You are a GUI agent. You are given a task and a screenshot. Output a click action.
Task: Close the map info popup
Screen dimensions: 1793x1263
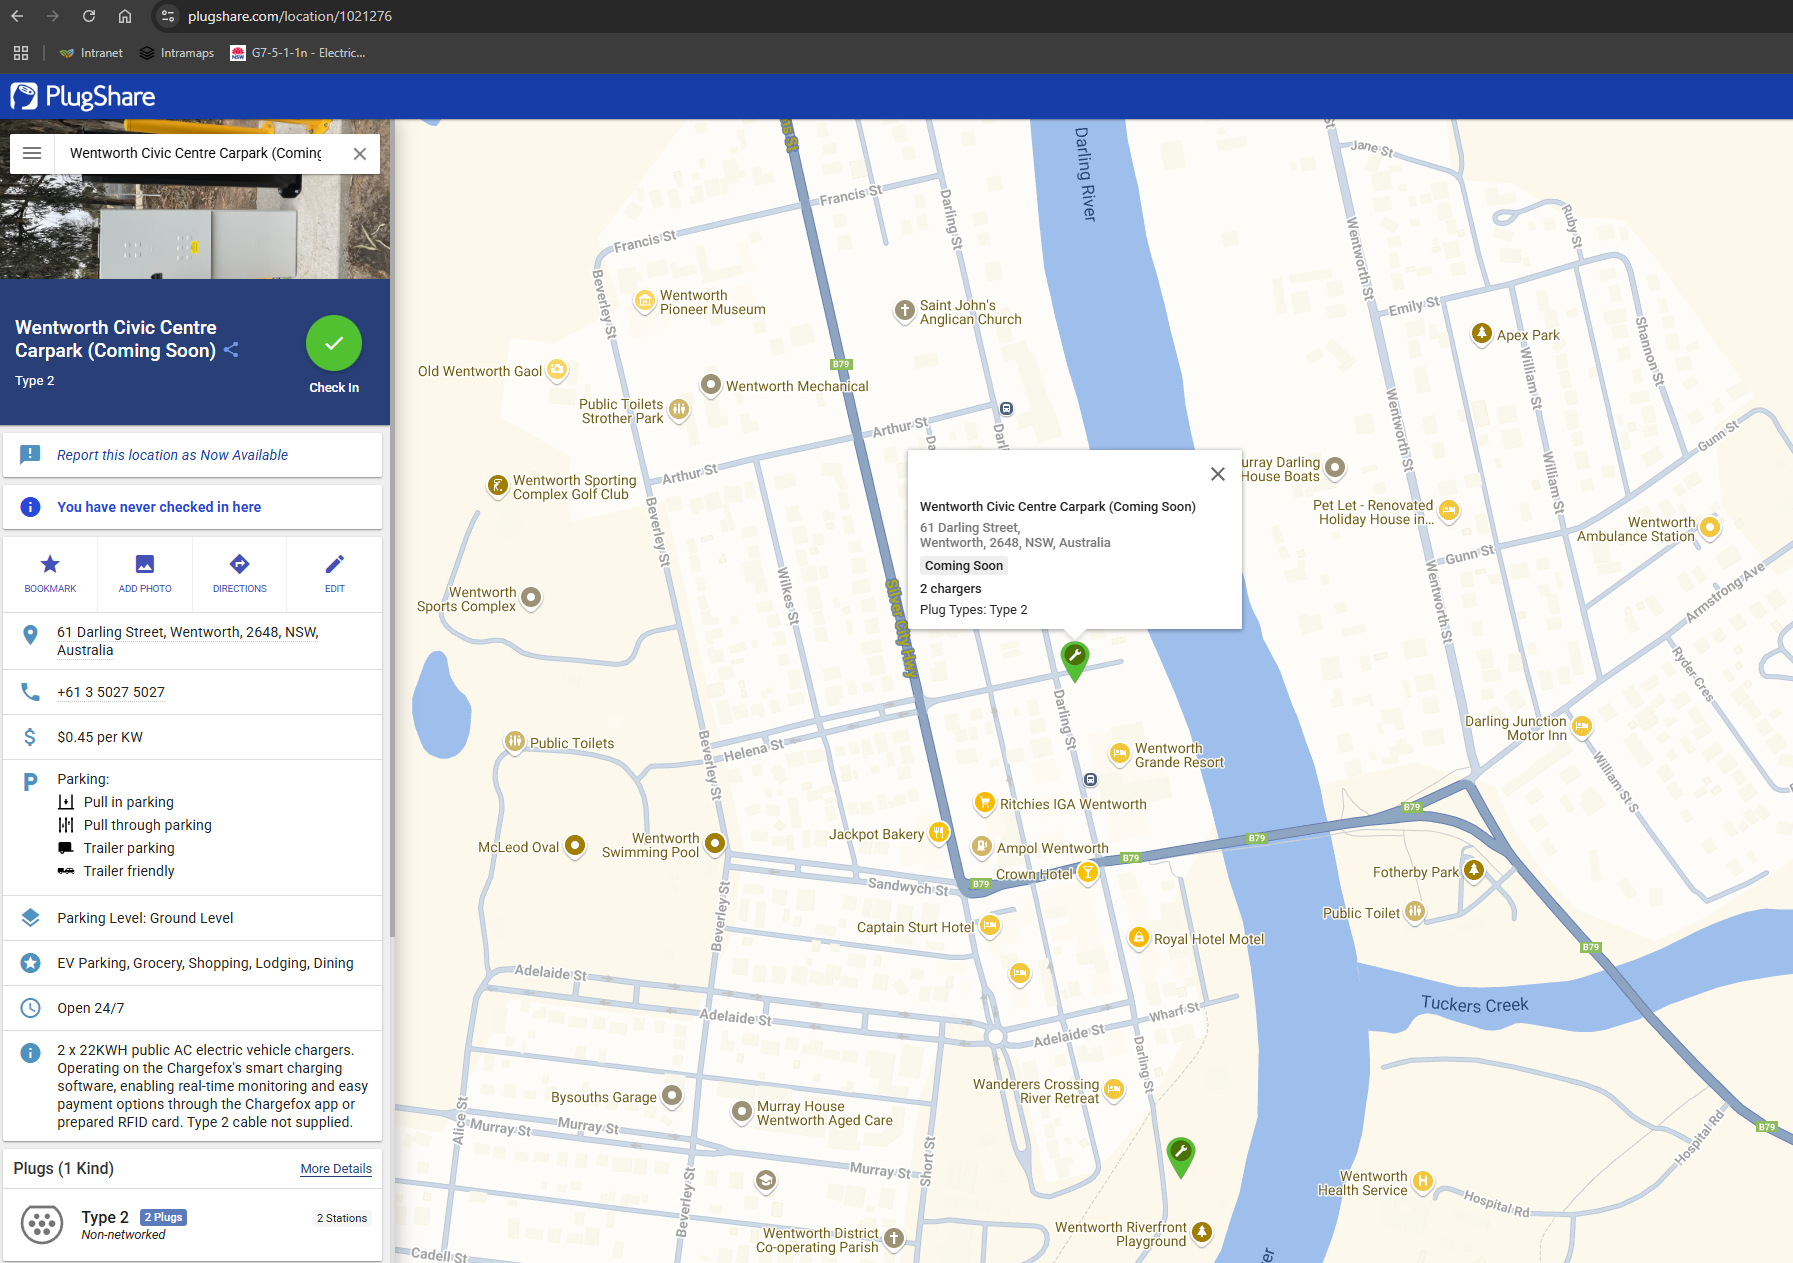[x=1217, y=474]
